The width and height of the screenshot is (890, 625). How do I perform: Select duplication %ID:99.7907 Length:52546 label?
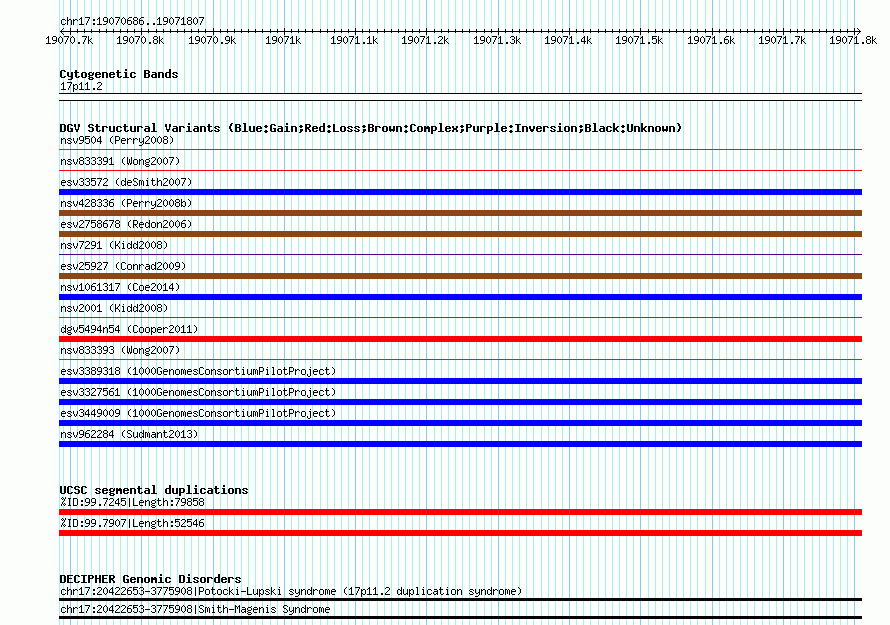click(x=132, y=523)
